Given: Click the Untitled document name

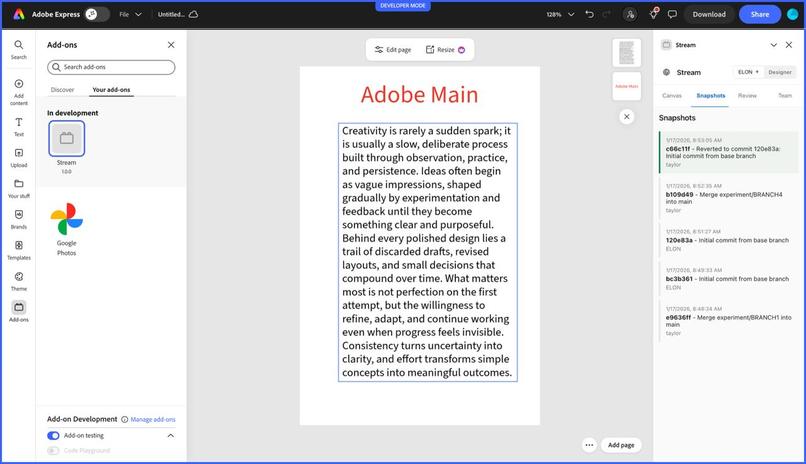Looking at the screenshot, I should pos(171,14).
